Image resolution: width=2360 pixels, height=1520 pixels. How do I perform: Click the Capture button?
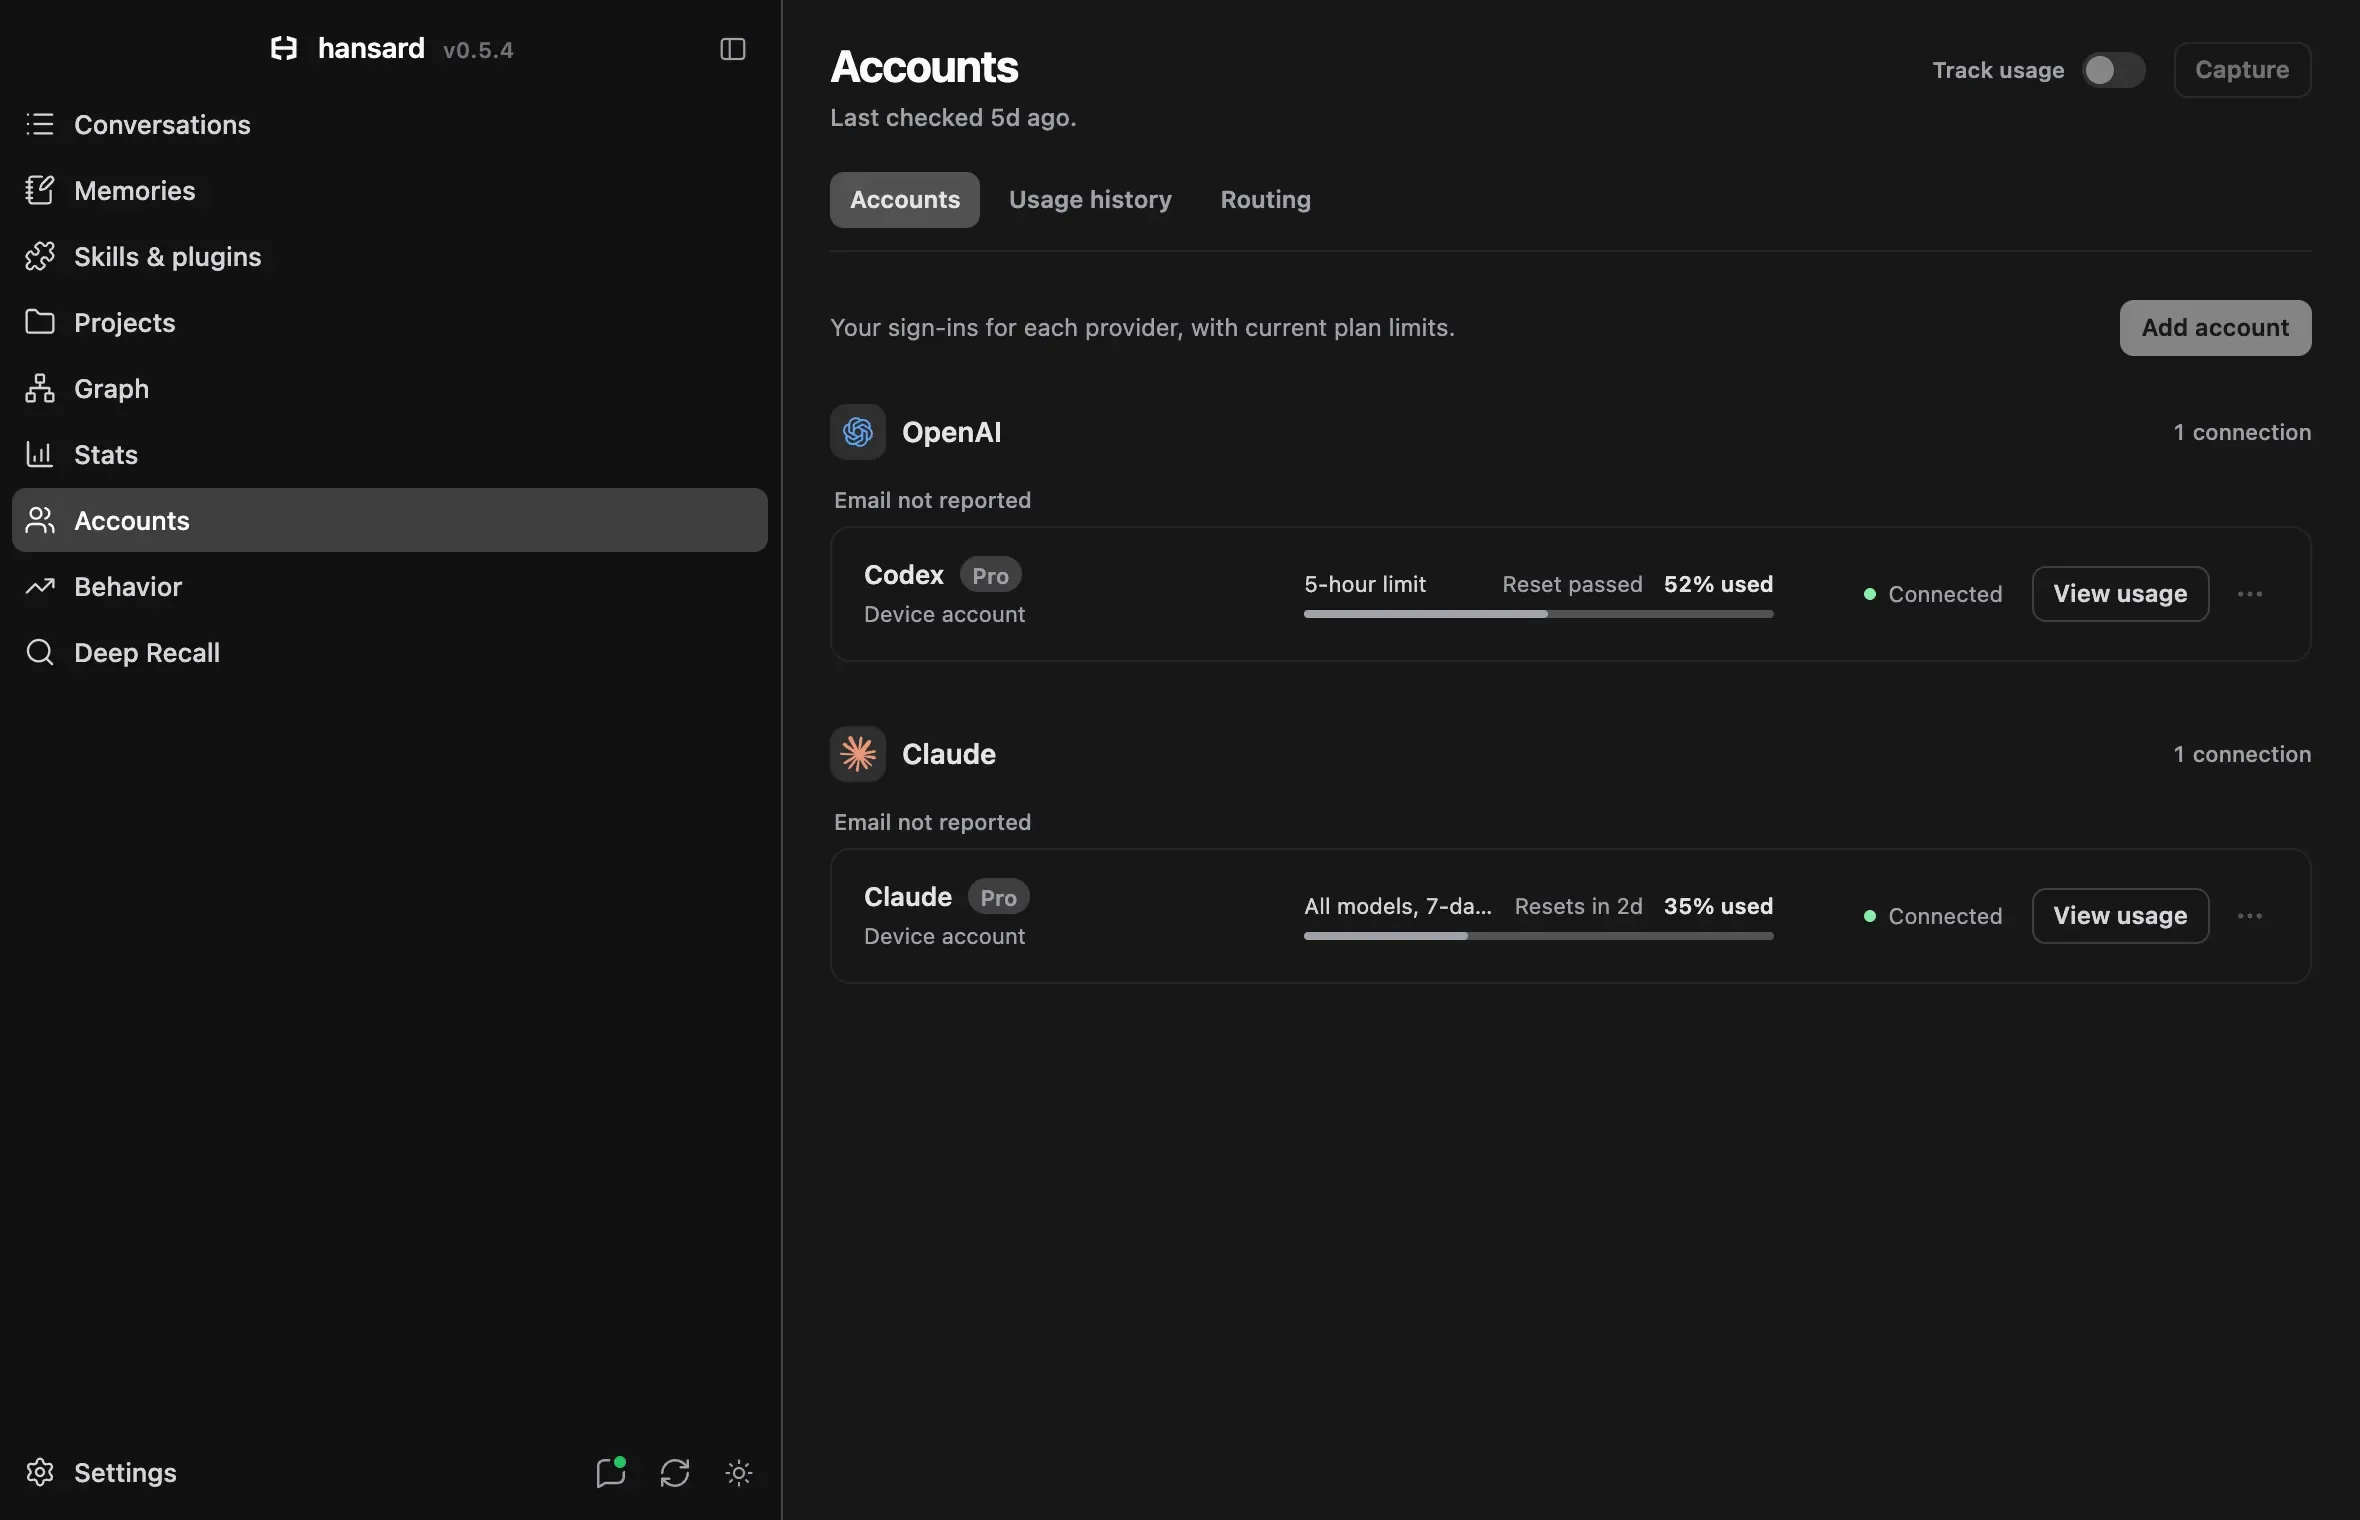click(2242, 70)
